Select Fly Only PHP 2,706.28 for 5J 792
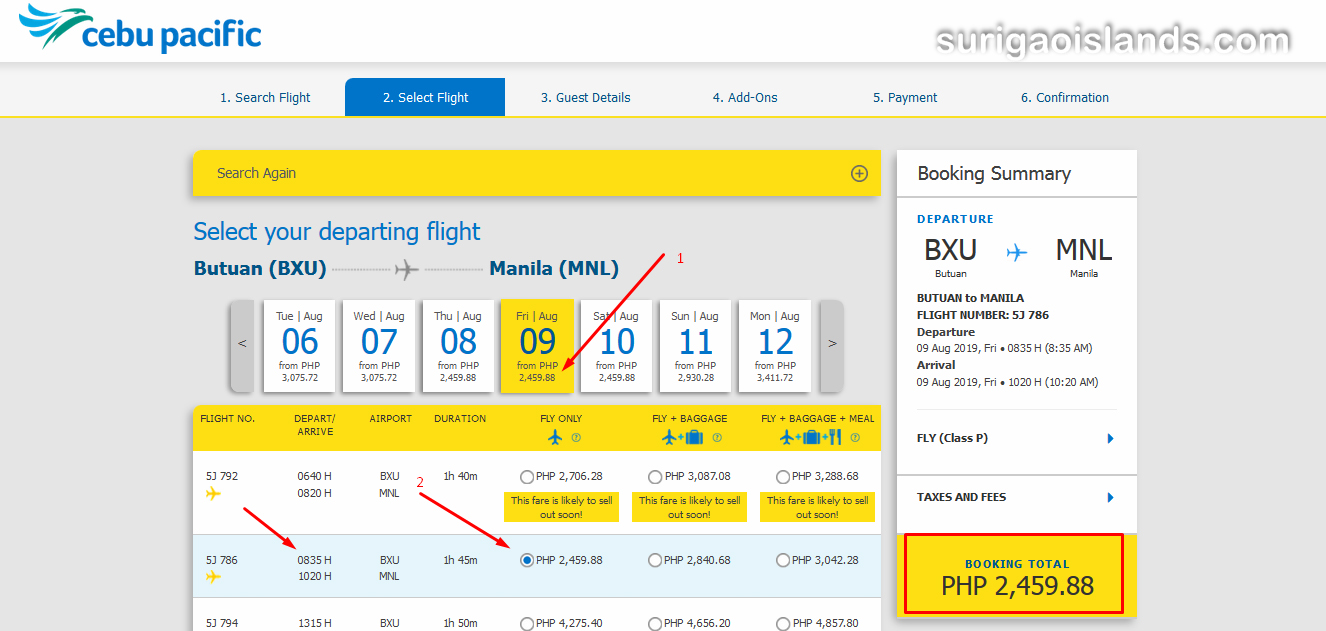This screenshot has height=631, width=1326. pos(527,477)
